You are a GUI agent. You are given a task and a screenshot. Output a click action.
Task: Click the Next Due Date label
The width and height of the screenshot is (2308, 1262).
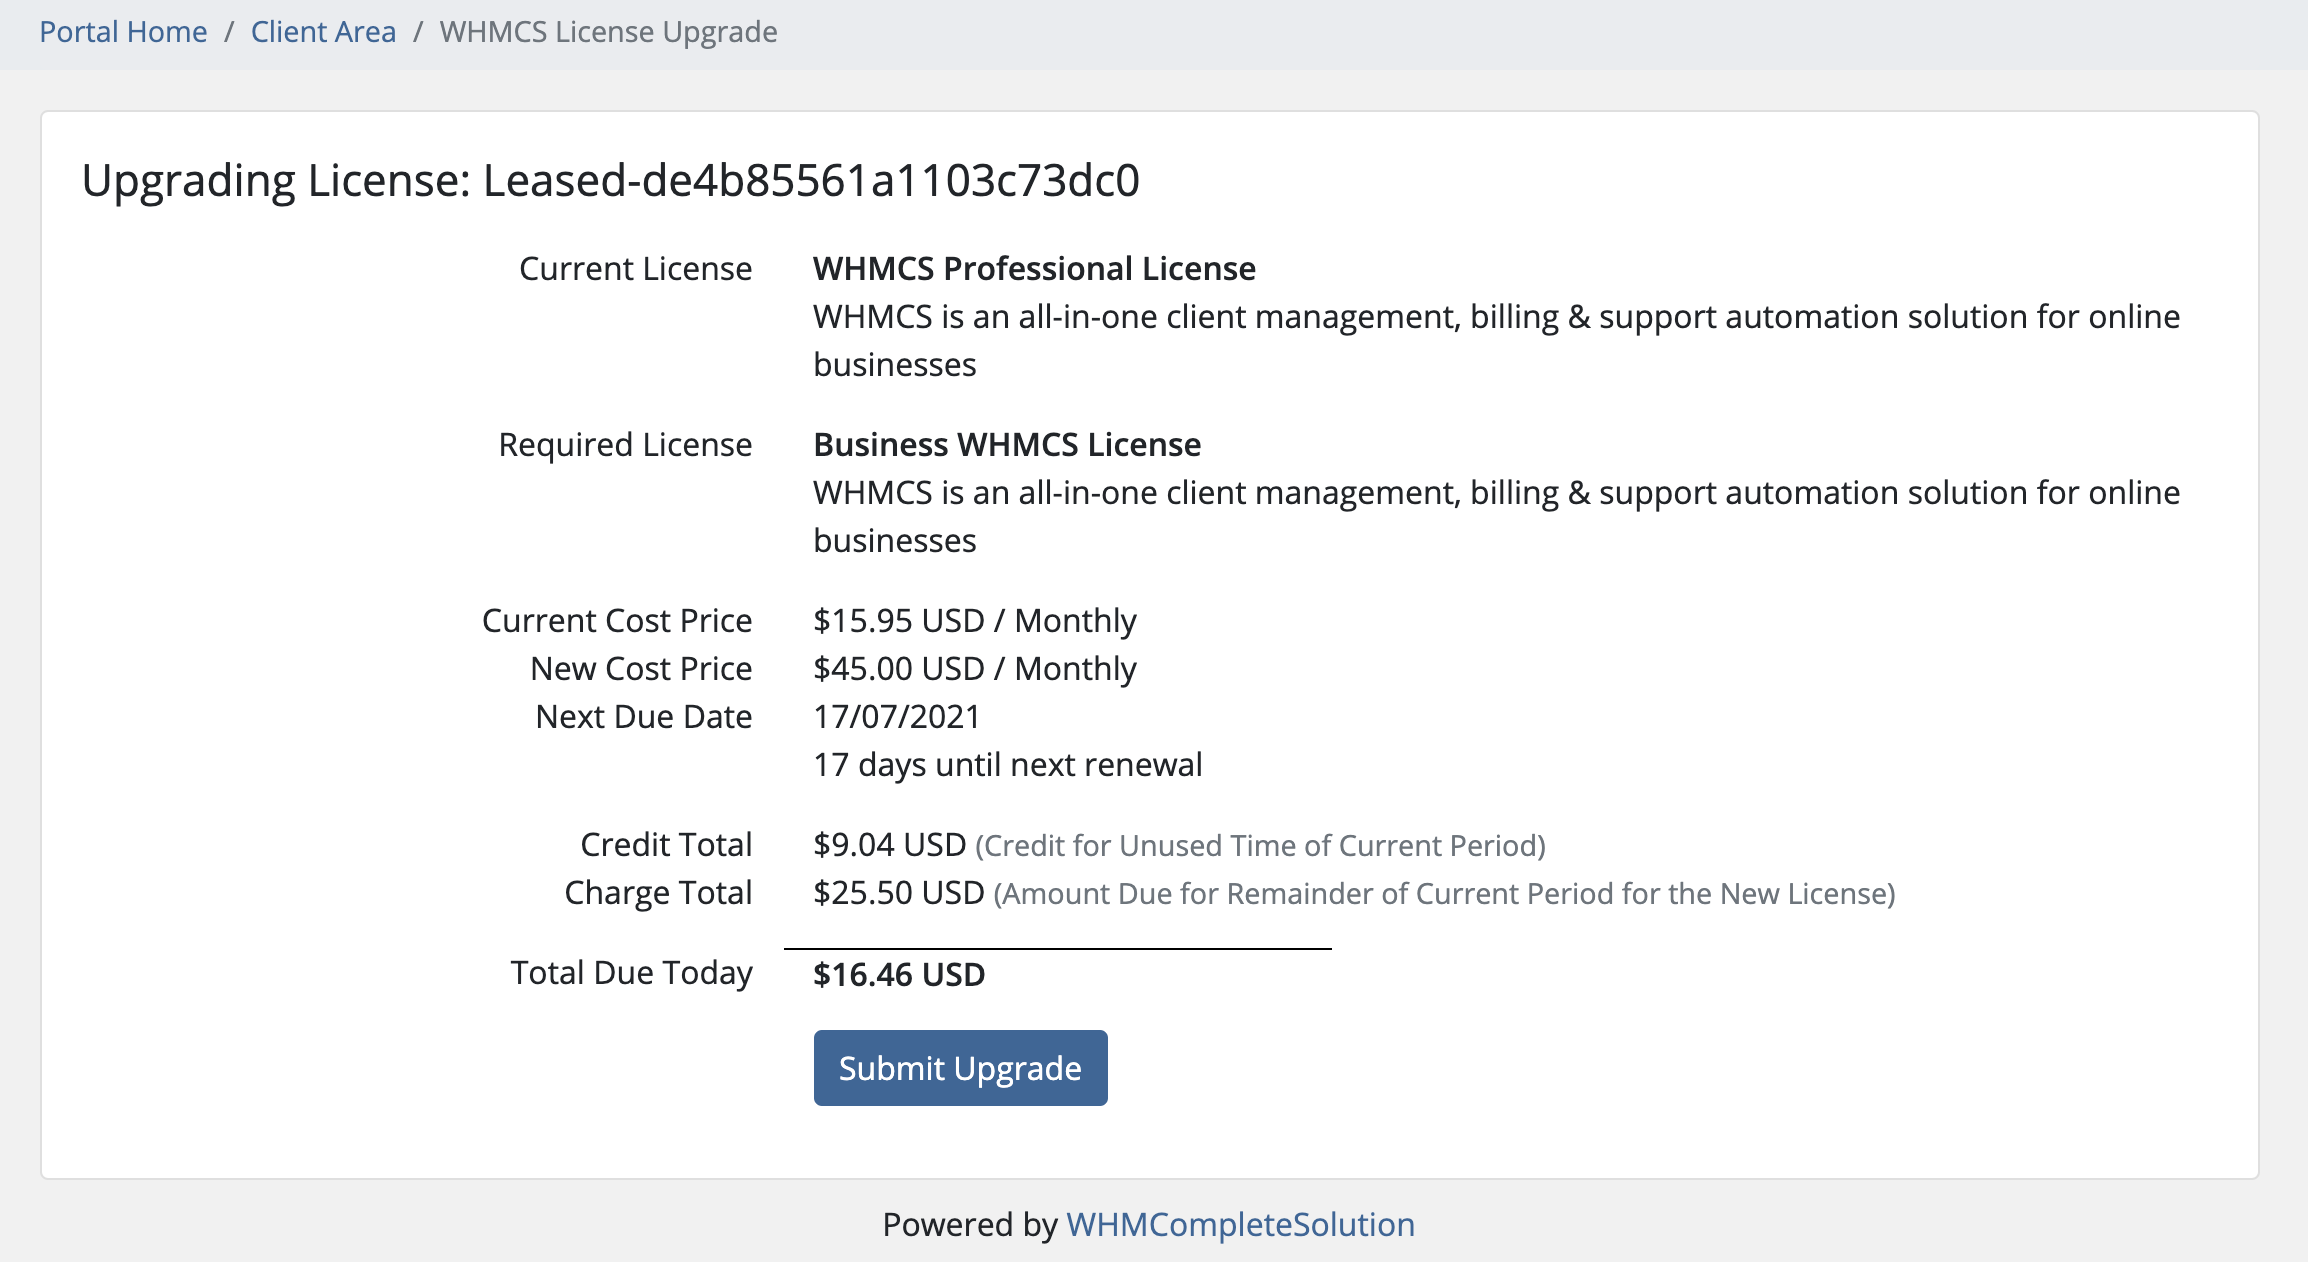644,717
